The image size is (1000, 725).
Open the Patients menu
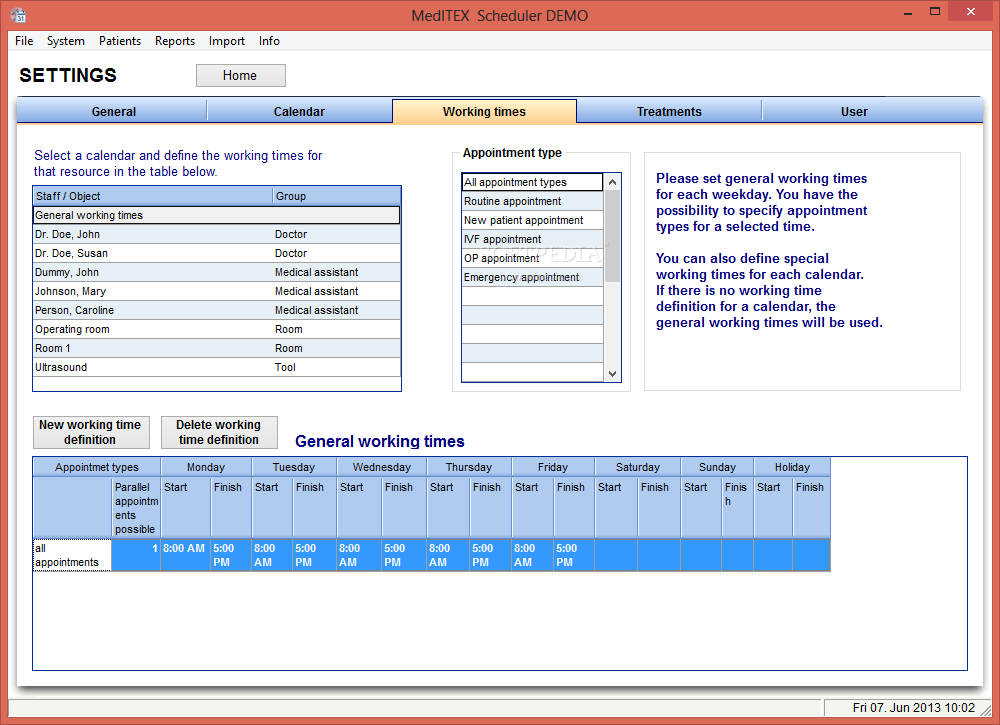click(x=120, y=41)
